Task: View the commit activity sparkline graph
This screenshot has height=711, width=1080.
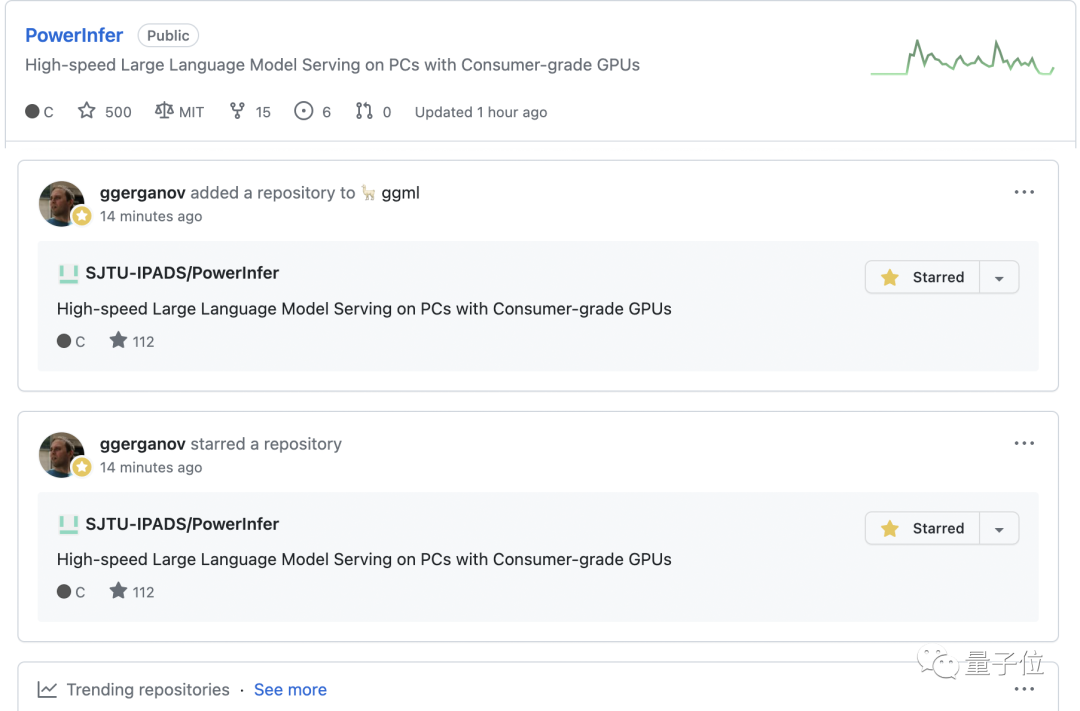Action: click(962, 58)
